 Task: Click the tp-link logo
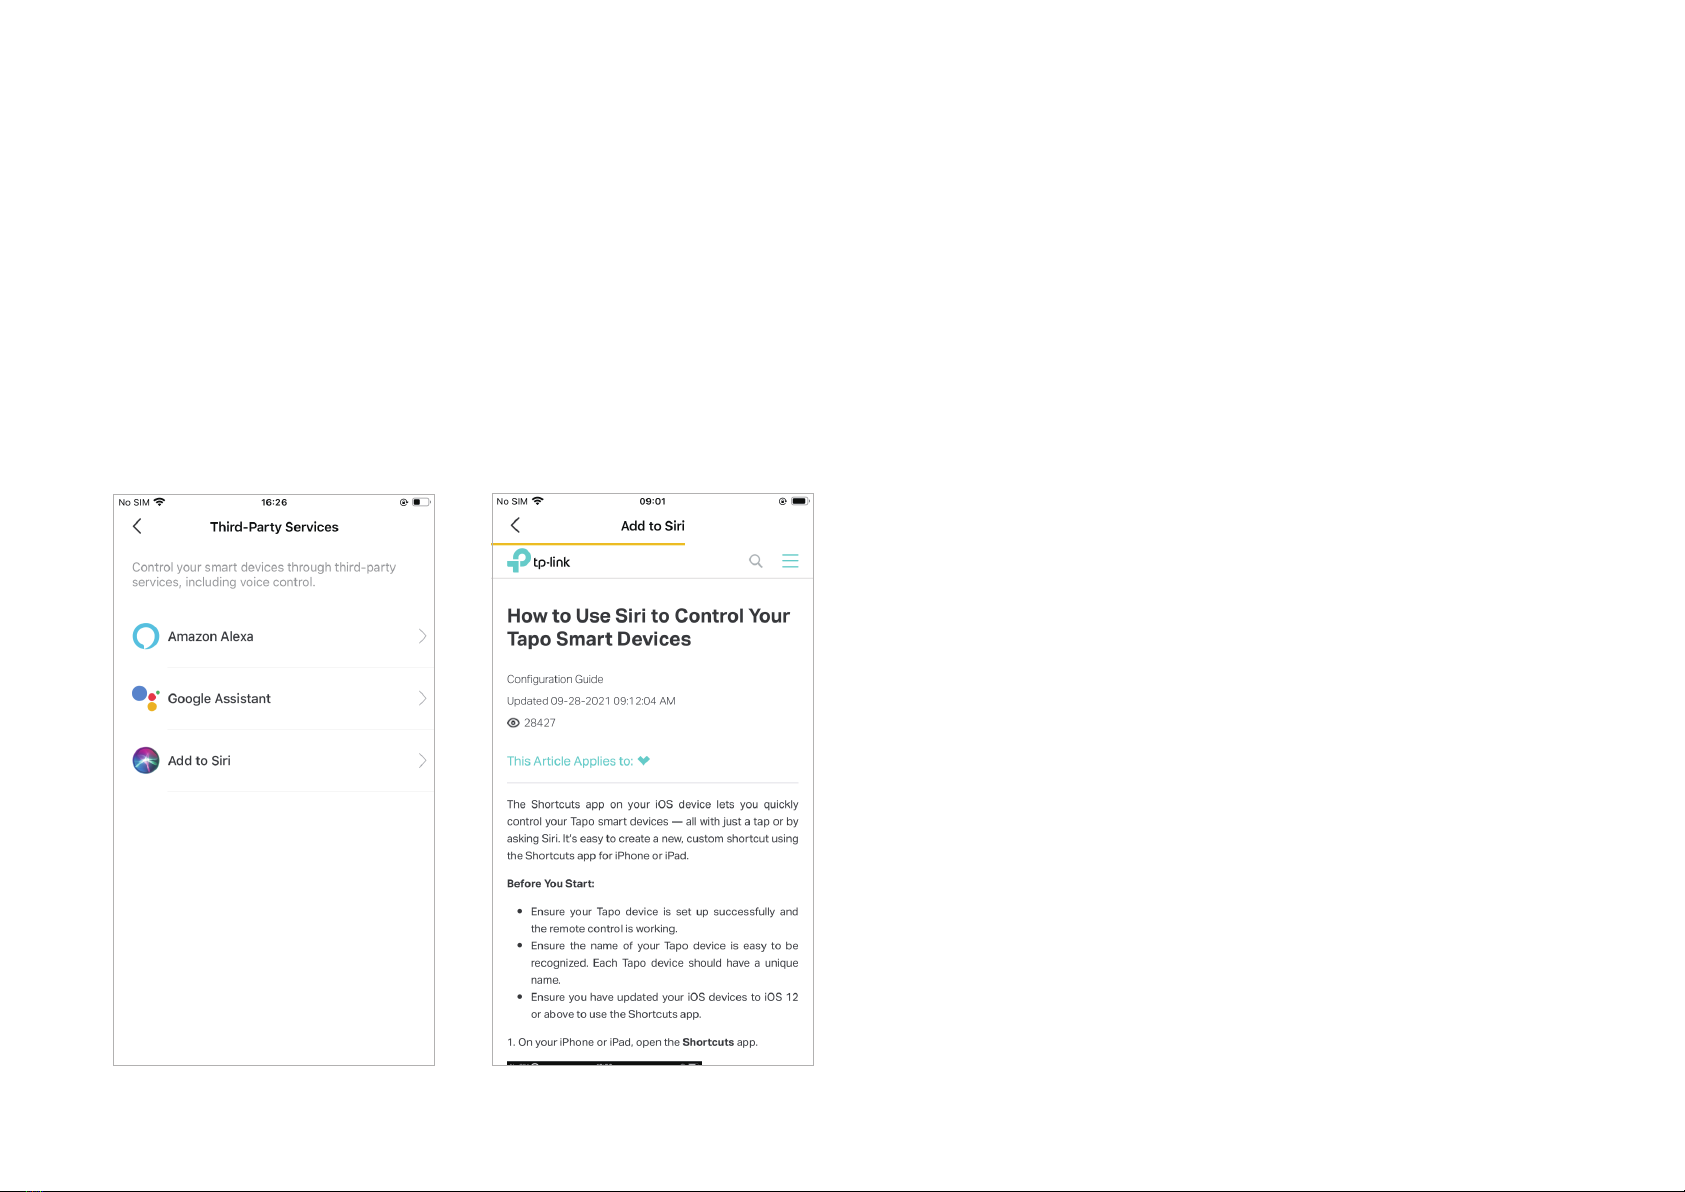[x=538, y=561]
